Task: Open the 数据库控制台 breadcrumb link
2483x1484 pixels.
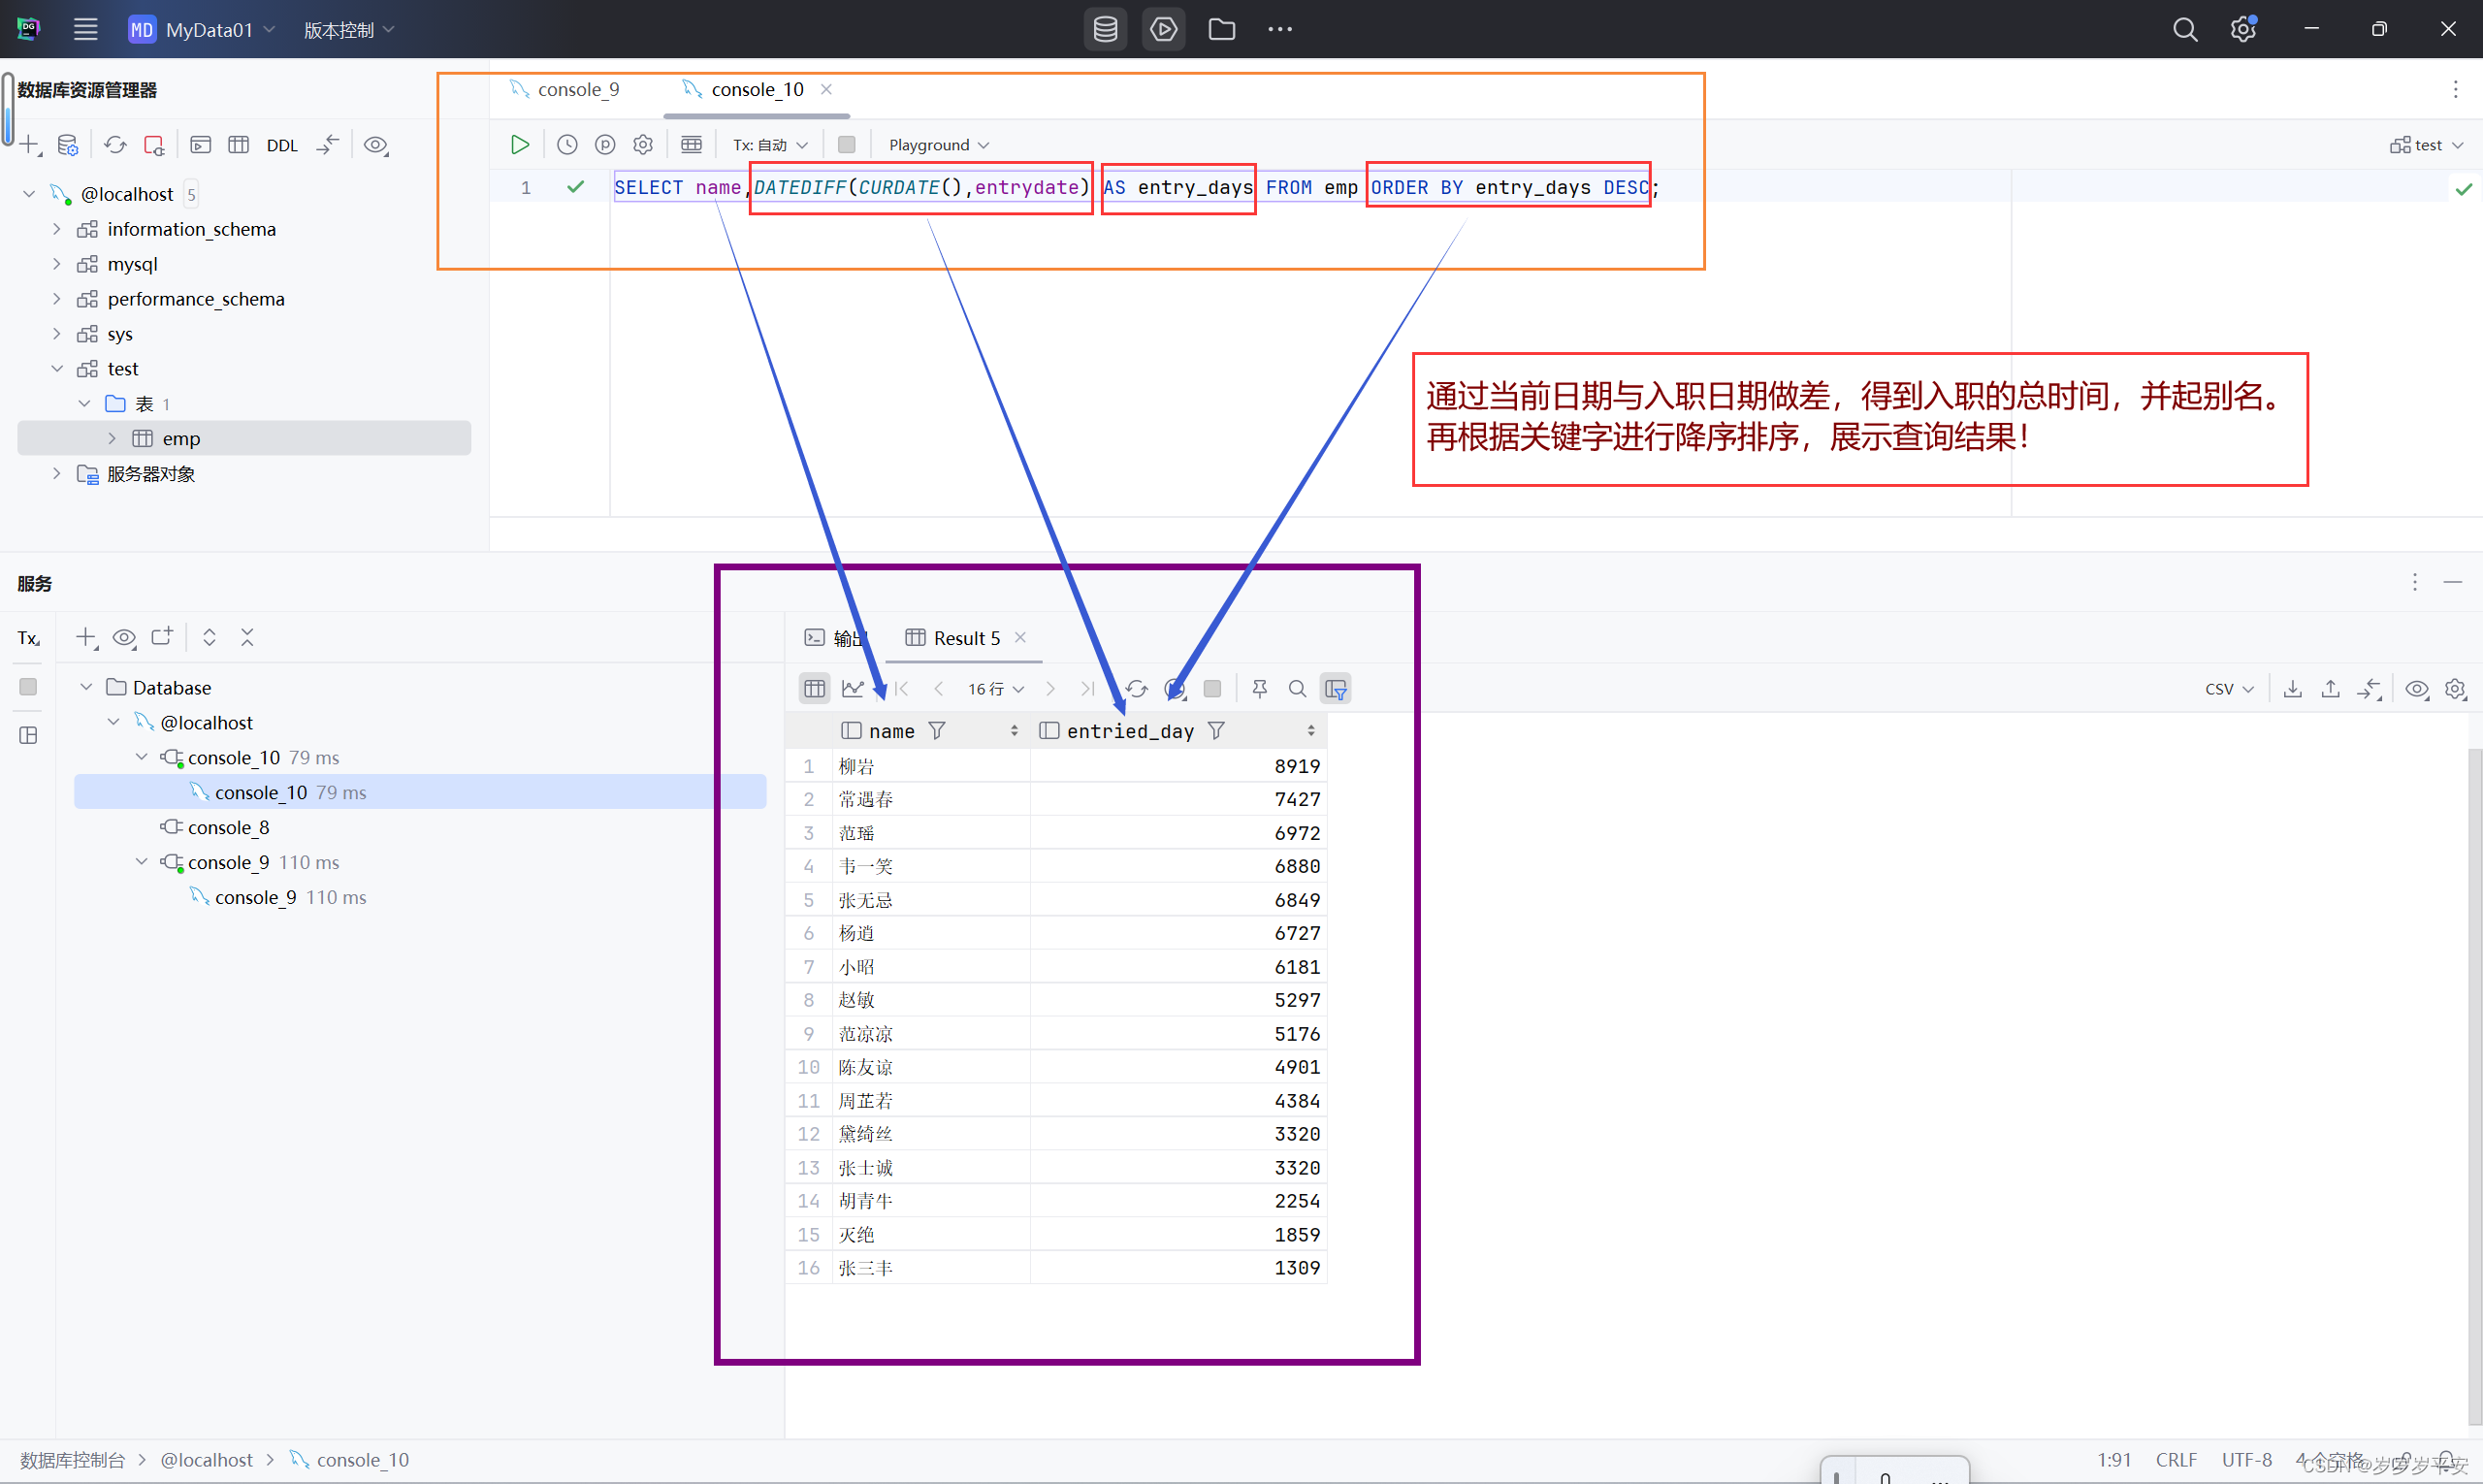Action: pyautogui.click(x=71, y=1459)
